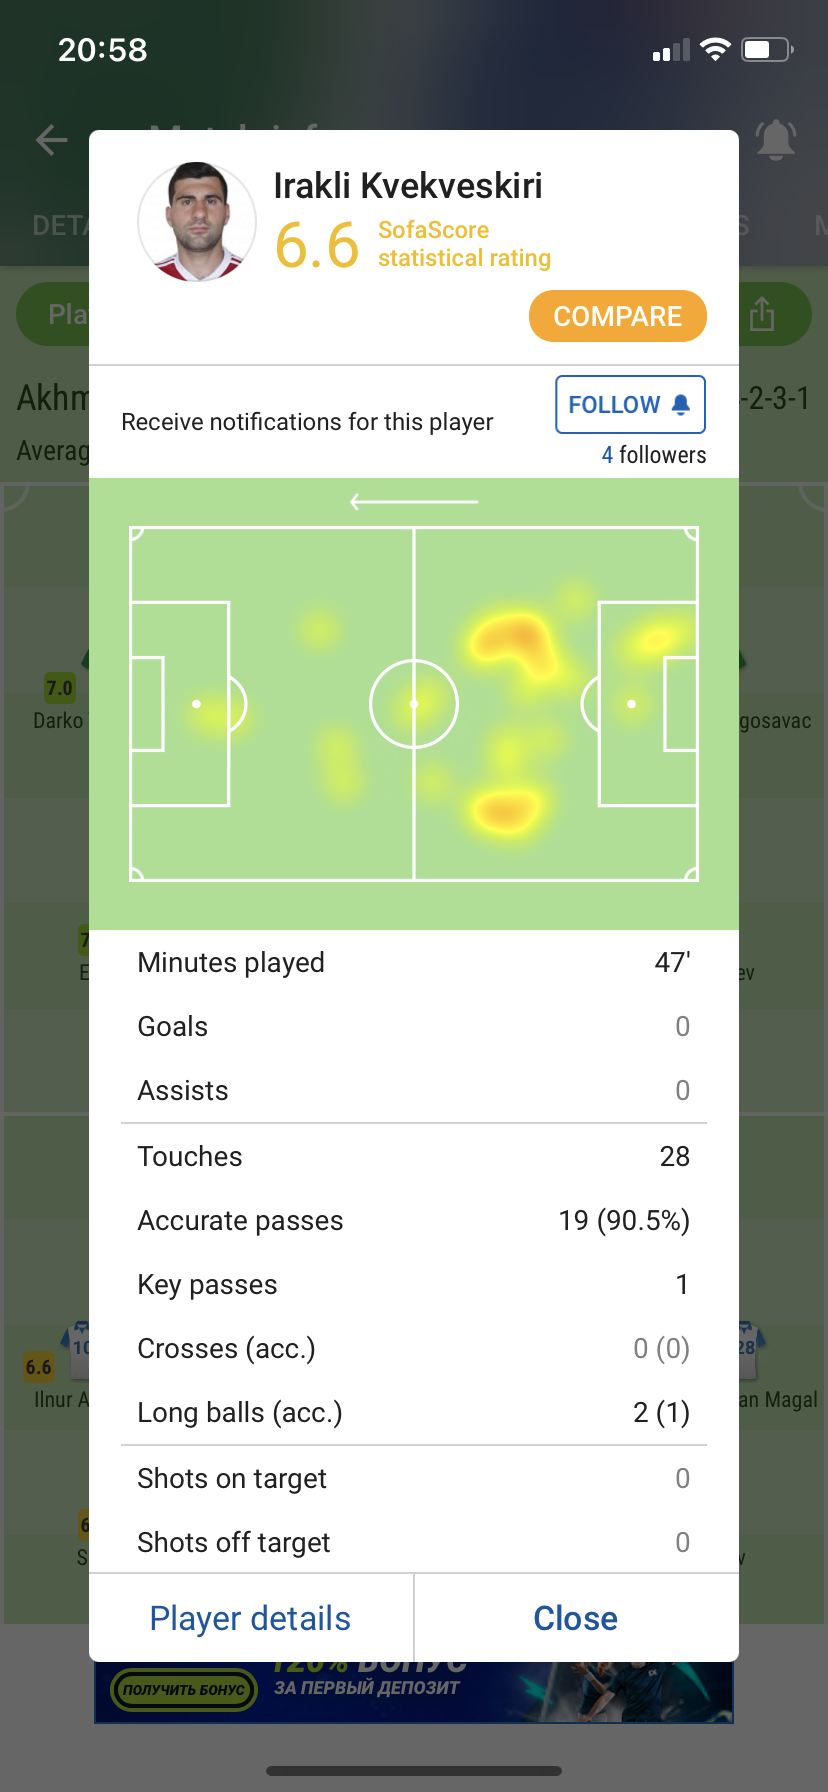The width and height of the screenshot is (828, 1792).
Task: Tap the battery status icon
Action: (x=767, y=50)
